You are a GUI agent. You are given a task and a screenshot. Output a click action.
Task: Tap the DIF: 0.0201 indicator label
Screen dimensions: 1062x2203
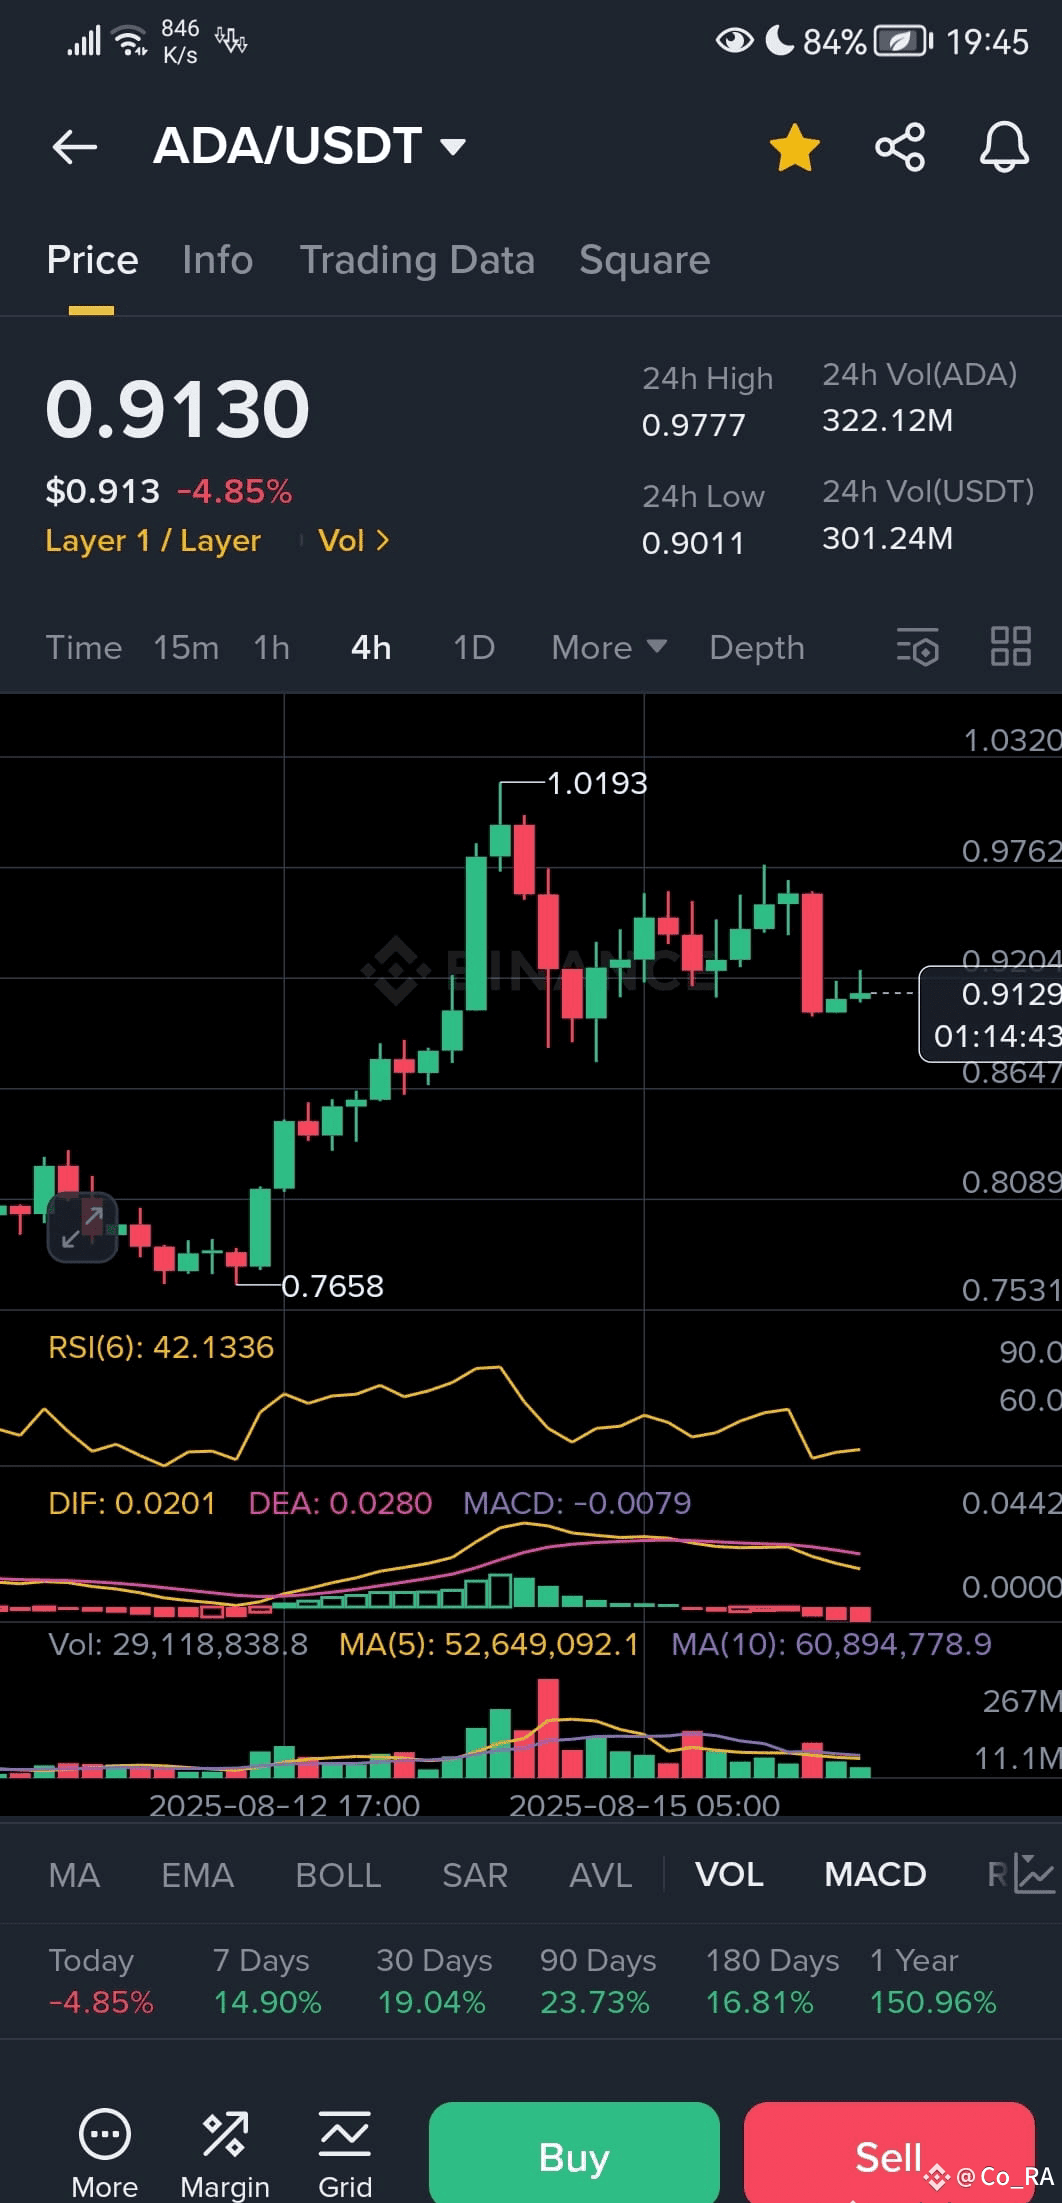point(132,1503)
